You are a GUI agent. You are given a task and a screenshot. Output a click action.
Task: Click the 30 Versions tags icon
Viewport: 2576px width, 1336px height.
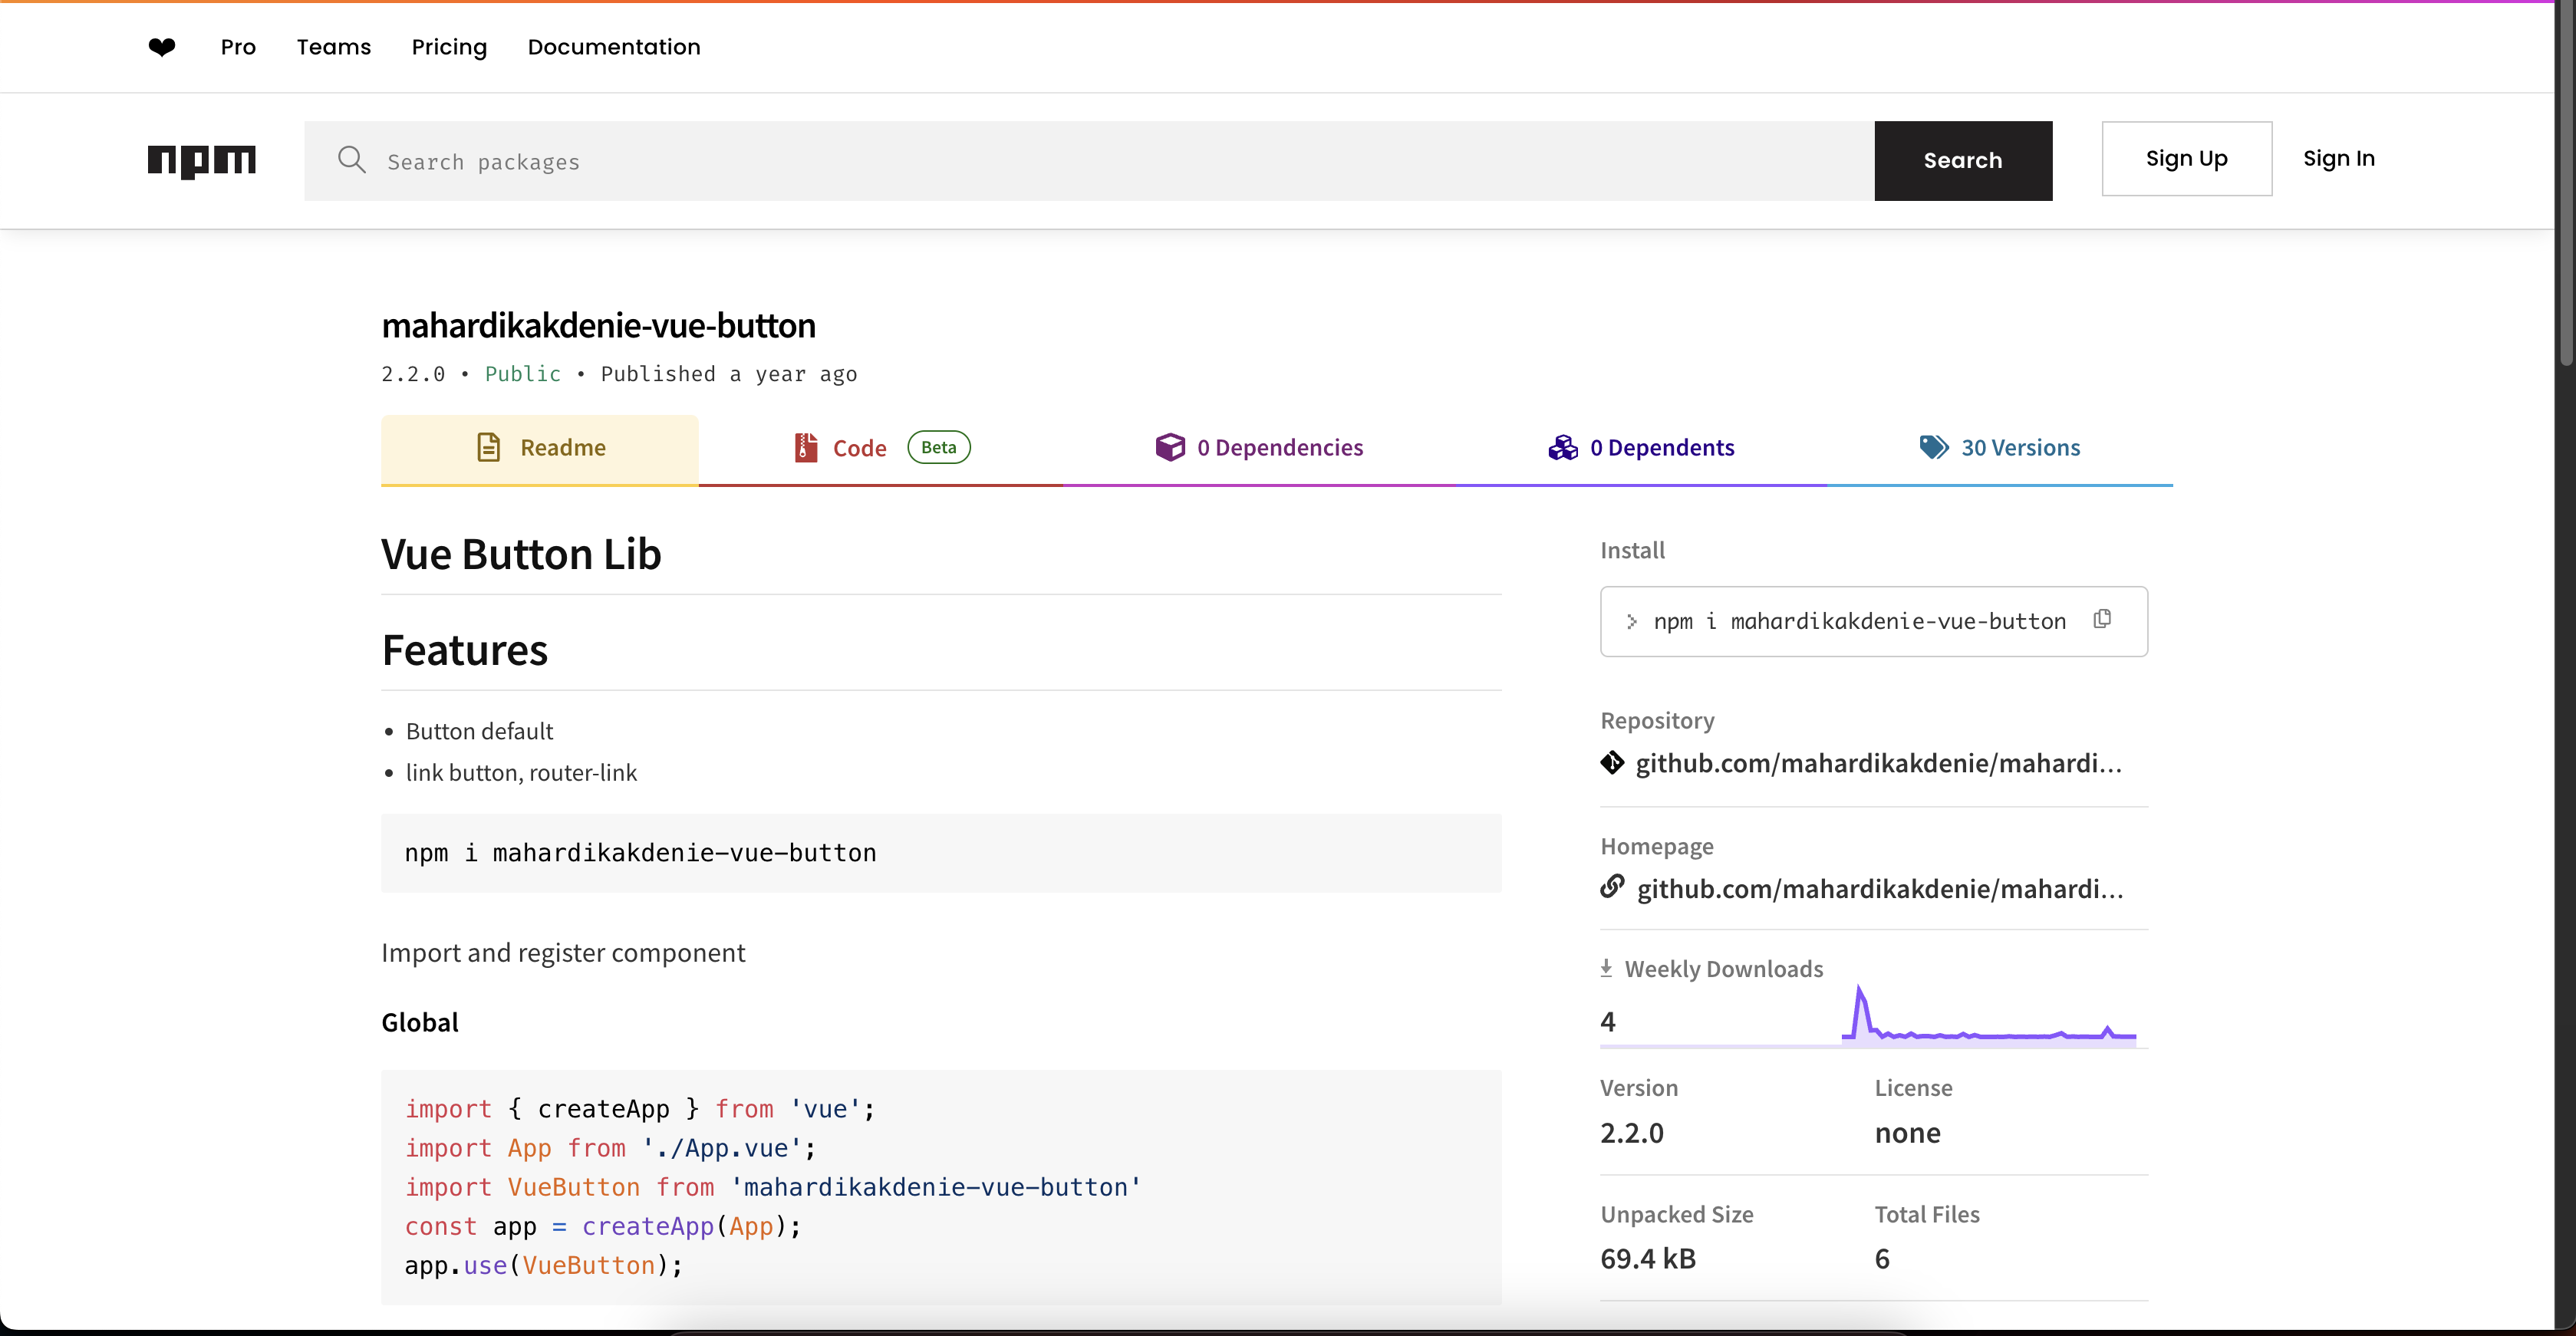tap(1933, 447)
